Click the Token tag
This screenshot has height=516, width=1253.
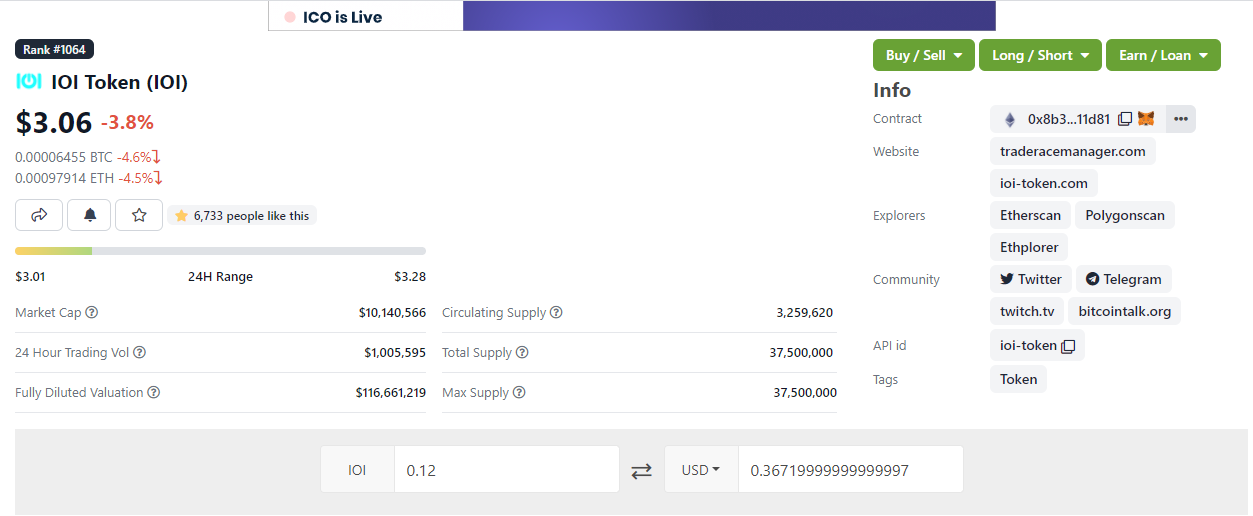[x=1018, y=379]
